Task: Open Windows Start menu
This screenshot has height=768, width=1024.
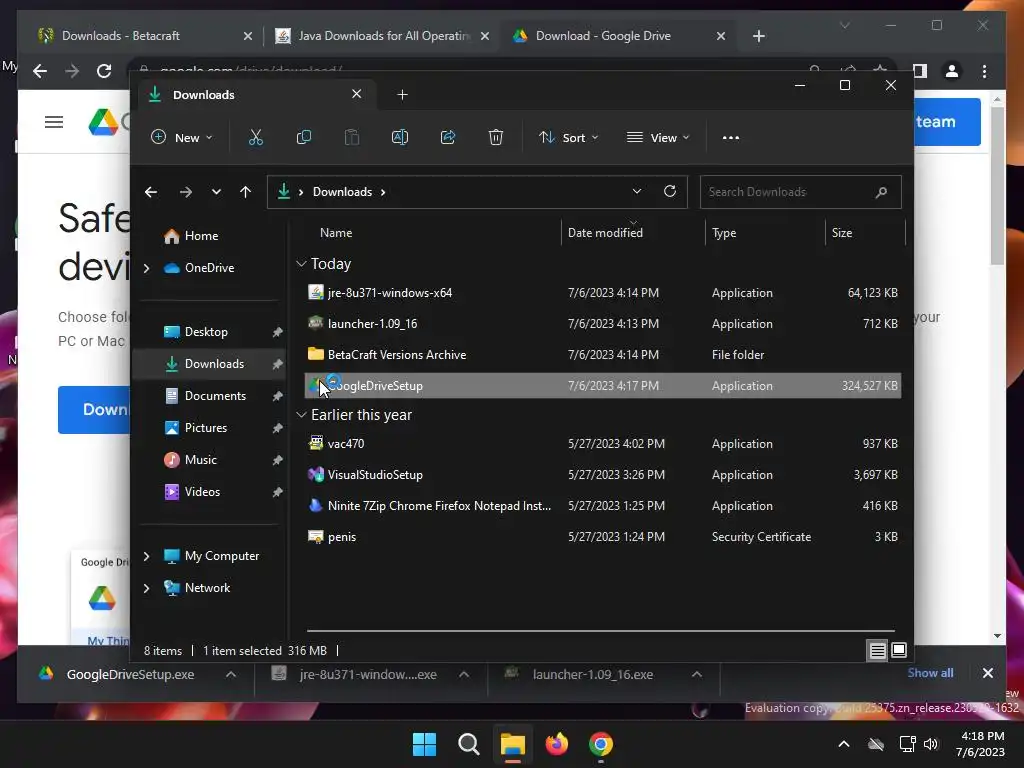Action: 424,744
